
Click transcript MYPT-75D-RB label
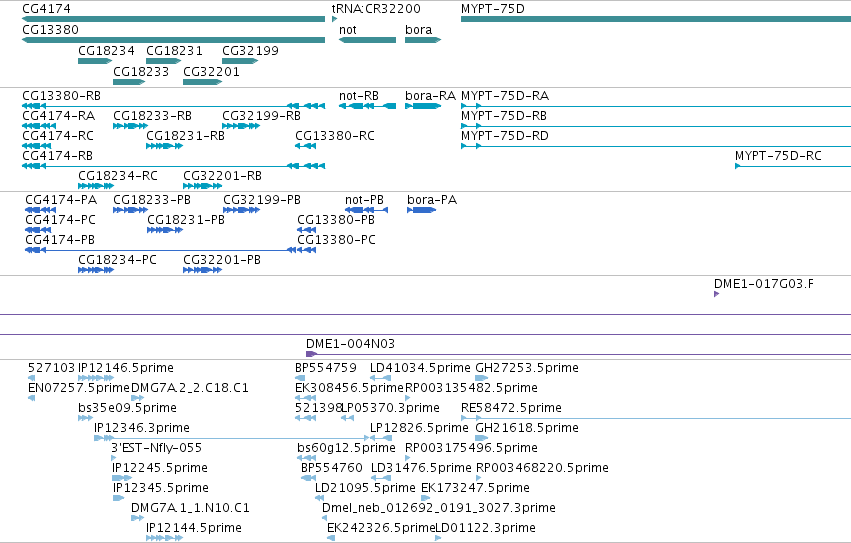pos(504,116)
